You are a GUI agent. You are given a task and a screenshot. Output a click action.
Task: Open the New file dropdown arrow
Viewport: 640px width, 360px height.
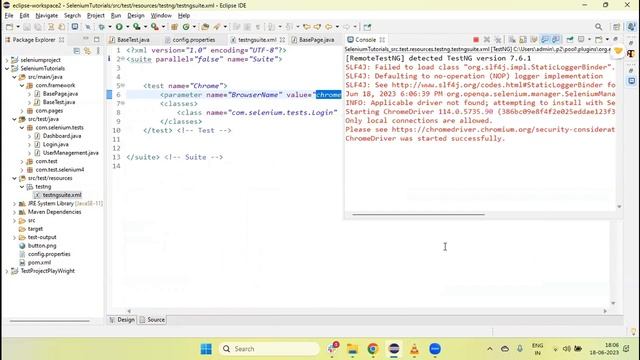[18, 27]
